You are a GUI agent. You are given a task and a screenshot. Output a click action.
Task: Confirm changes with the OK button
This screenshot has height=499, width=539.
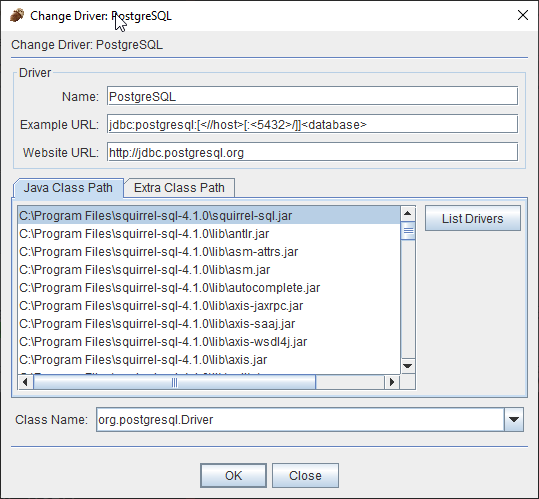pos(233,475)
